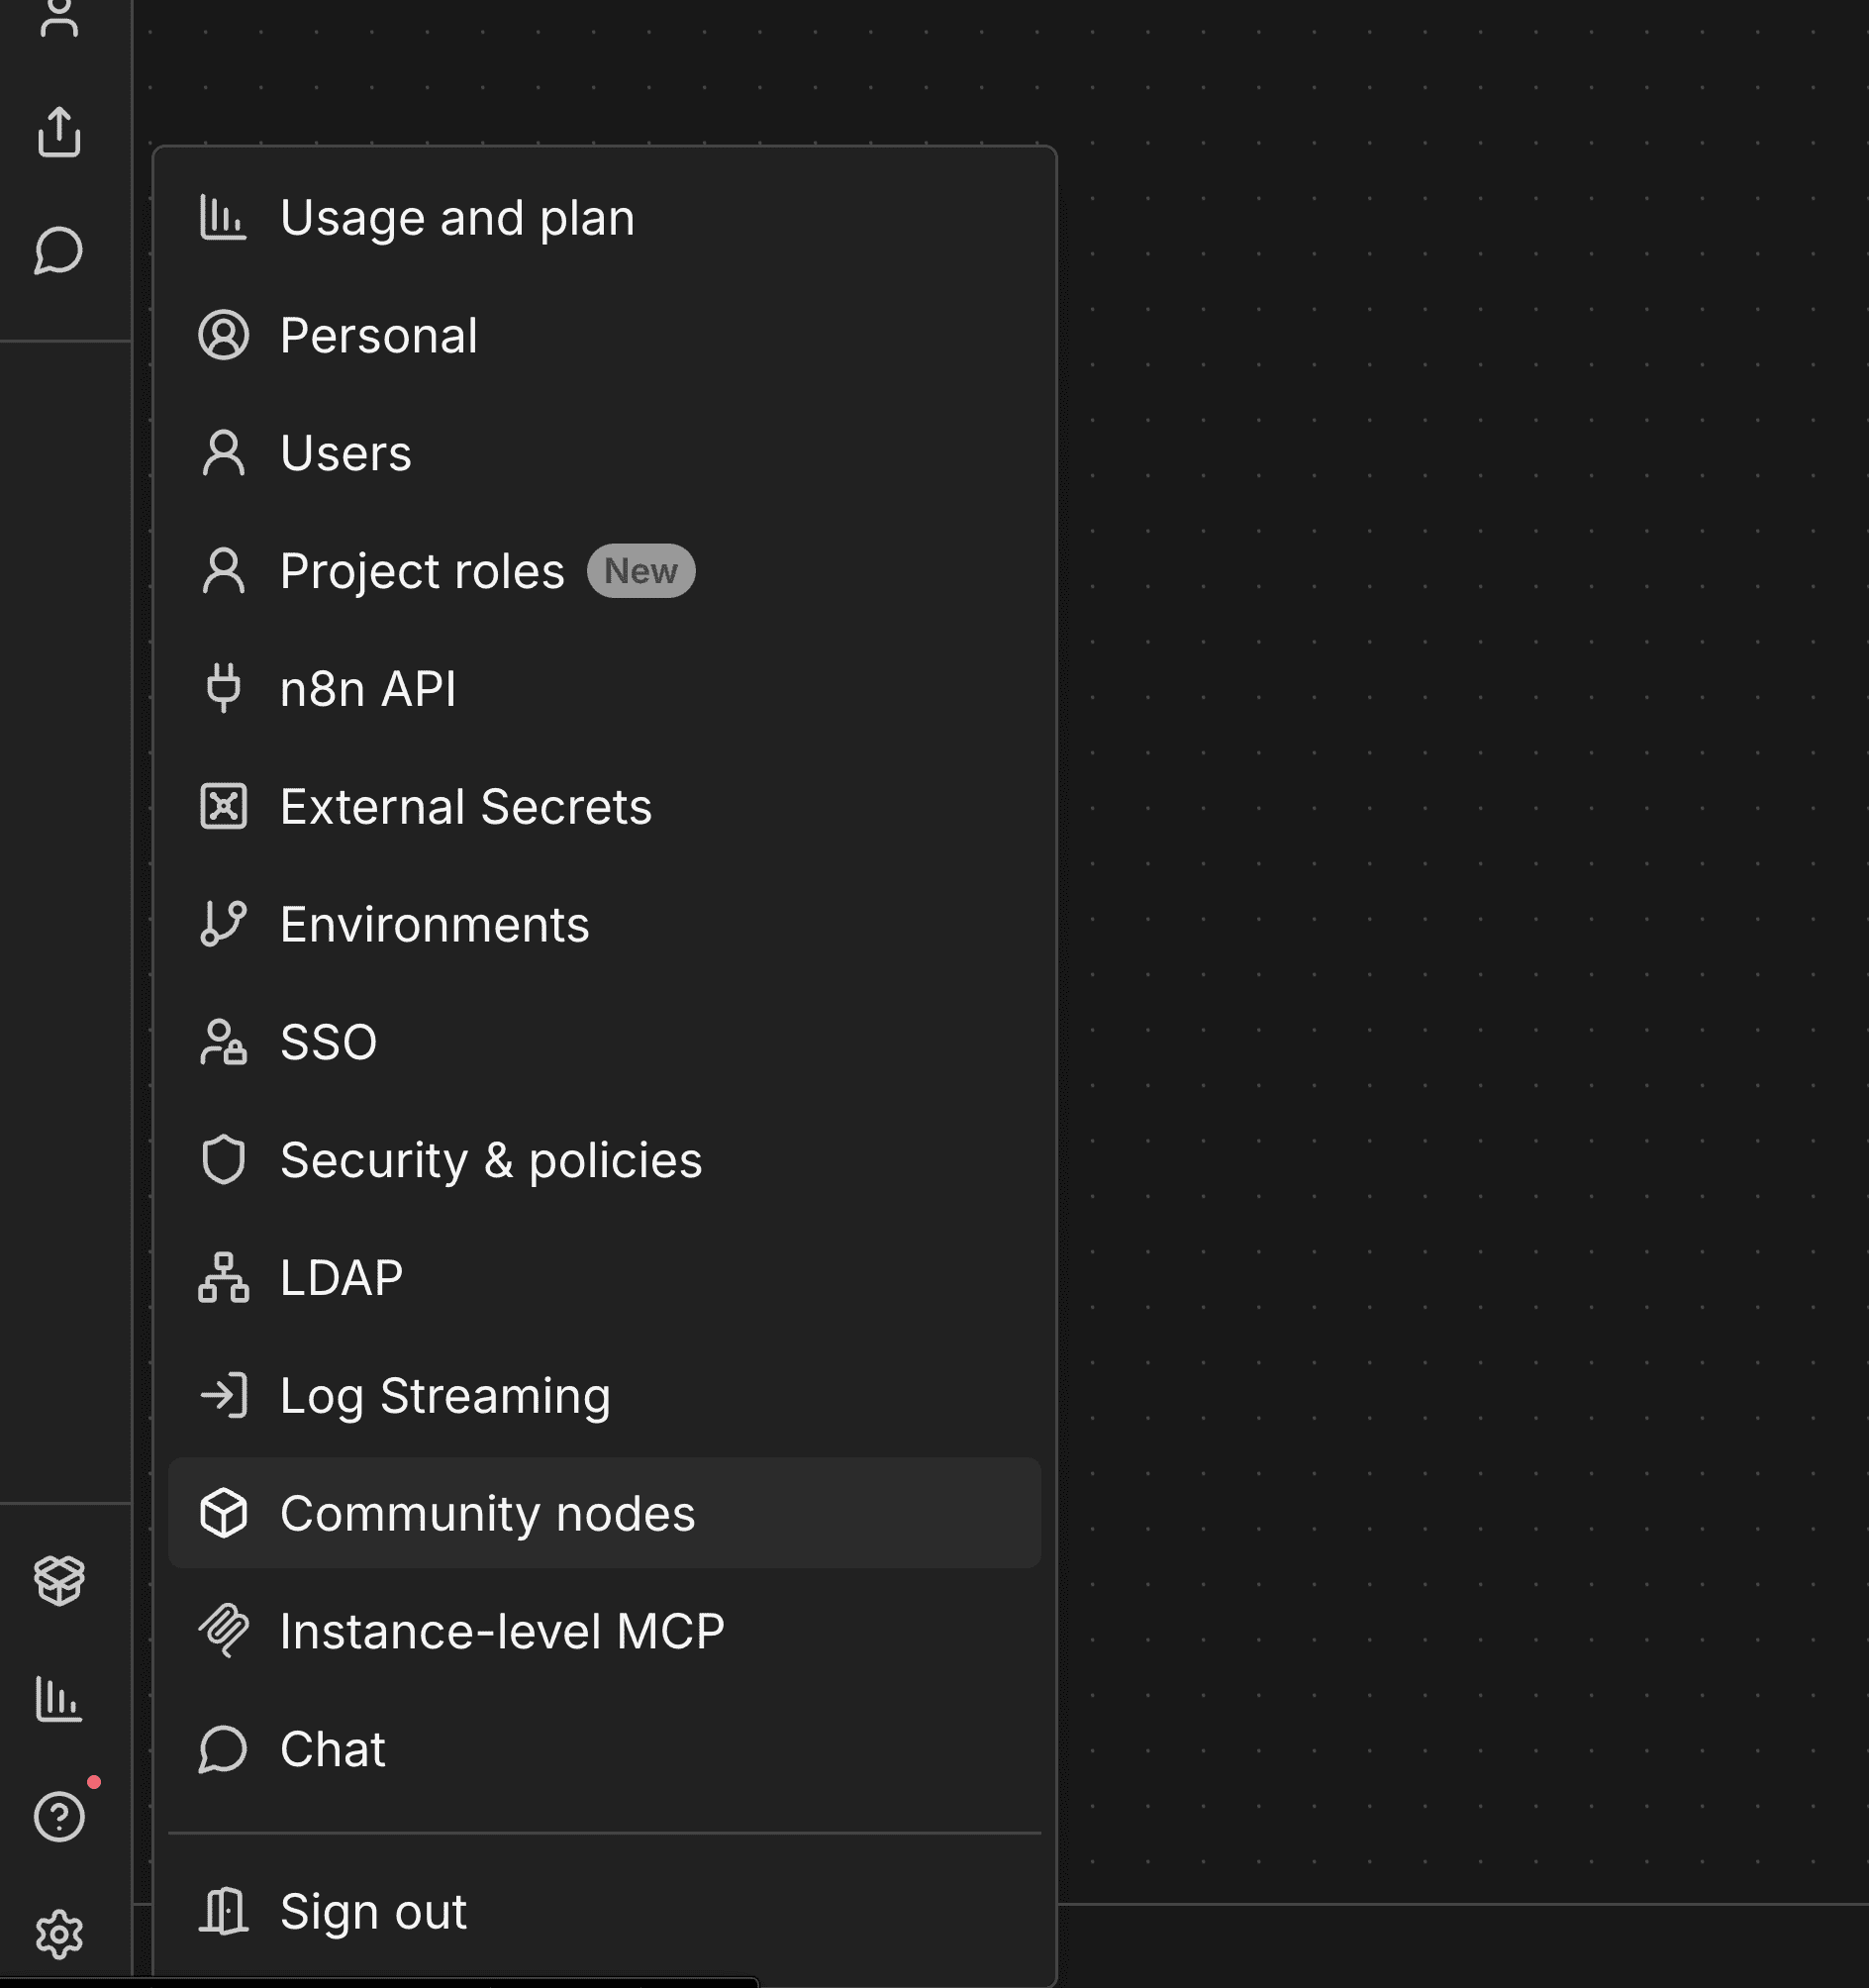Click the plug icon next to n8n API
The height and width of the screenshot is (1988, 1869).
pos(223,688)
